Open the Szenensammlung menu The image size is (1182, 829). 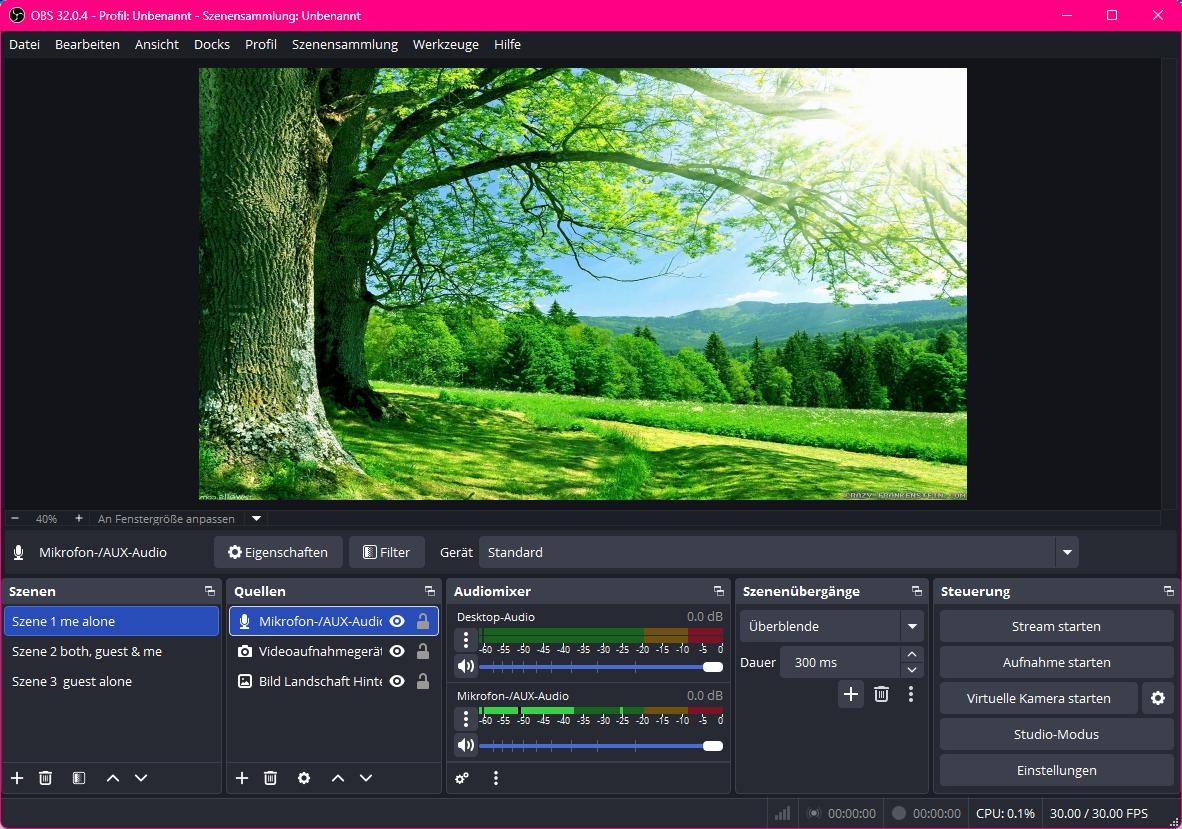tap(344, 44)
